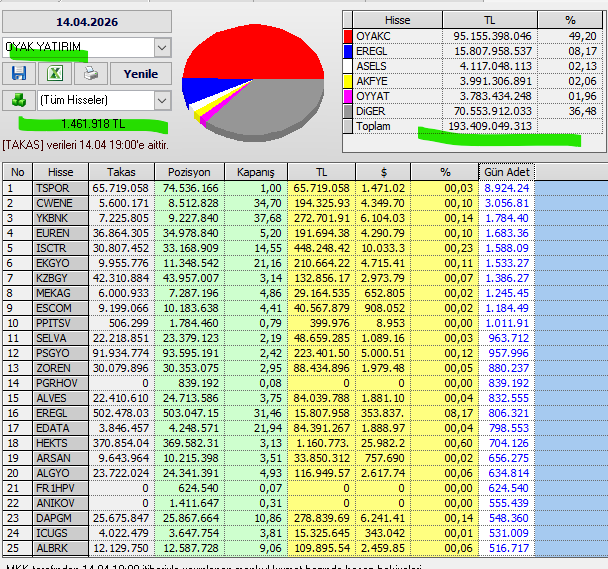Select the ZOREN stock cell

coord(60,368)
